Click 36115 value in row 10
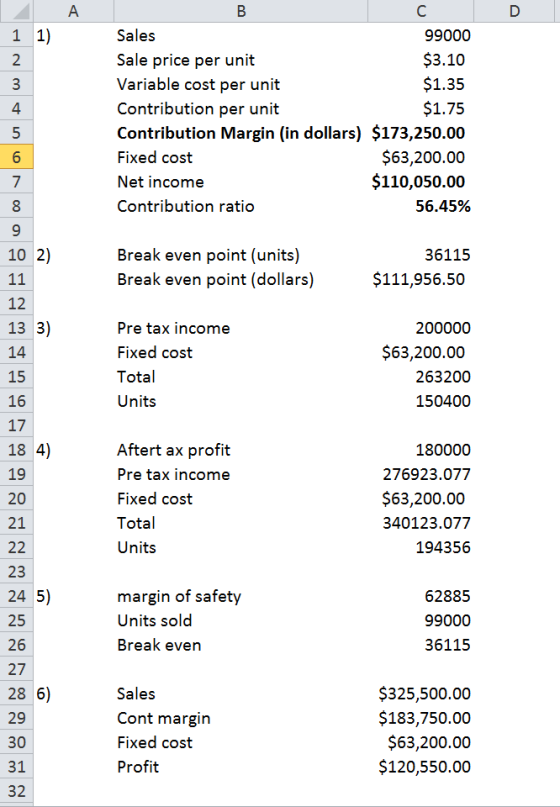This screenshot has height=807, width=560. pyautogui.click(x=421, y=255)
